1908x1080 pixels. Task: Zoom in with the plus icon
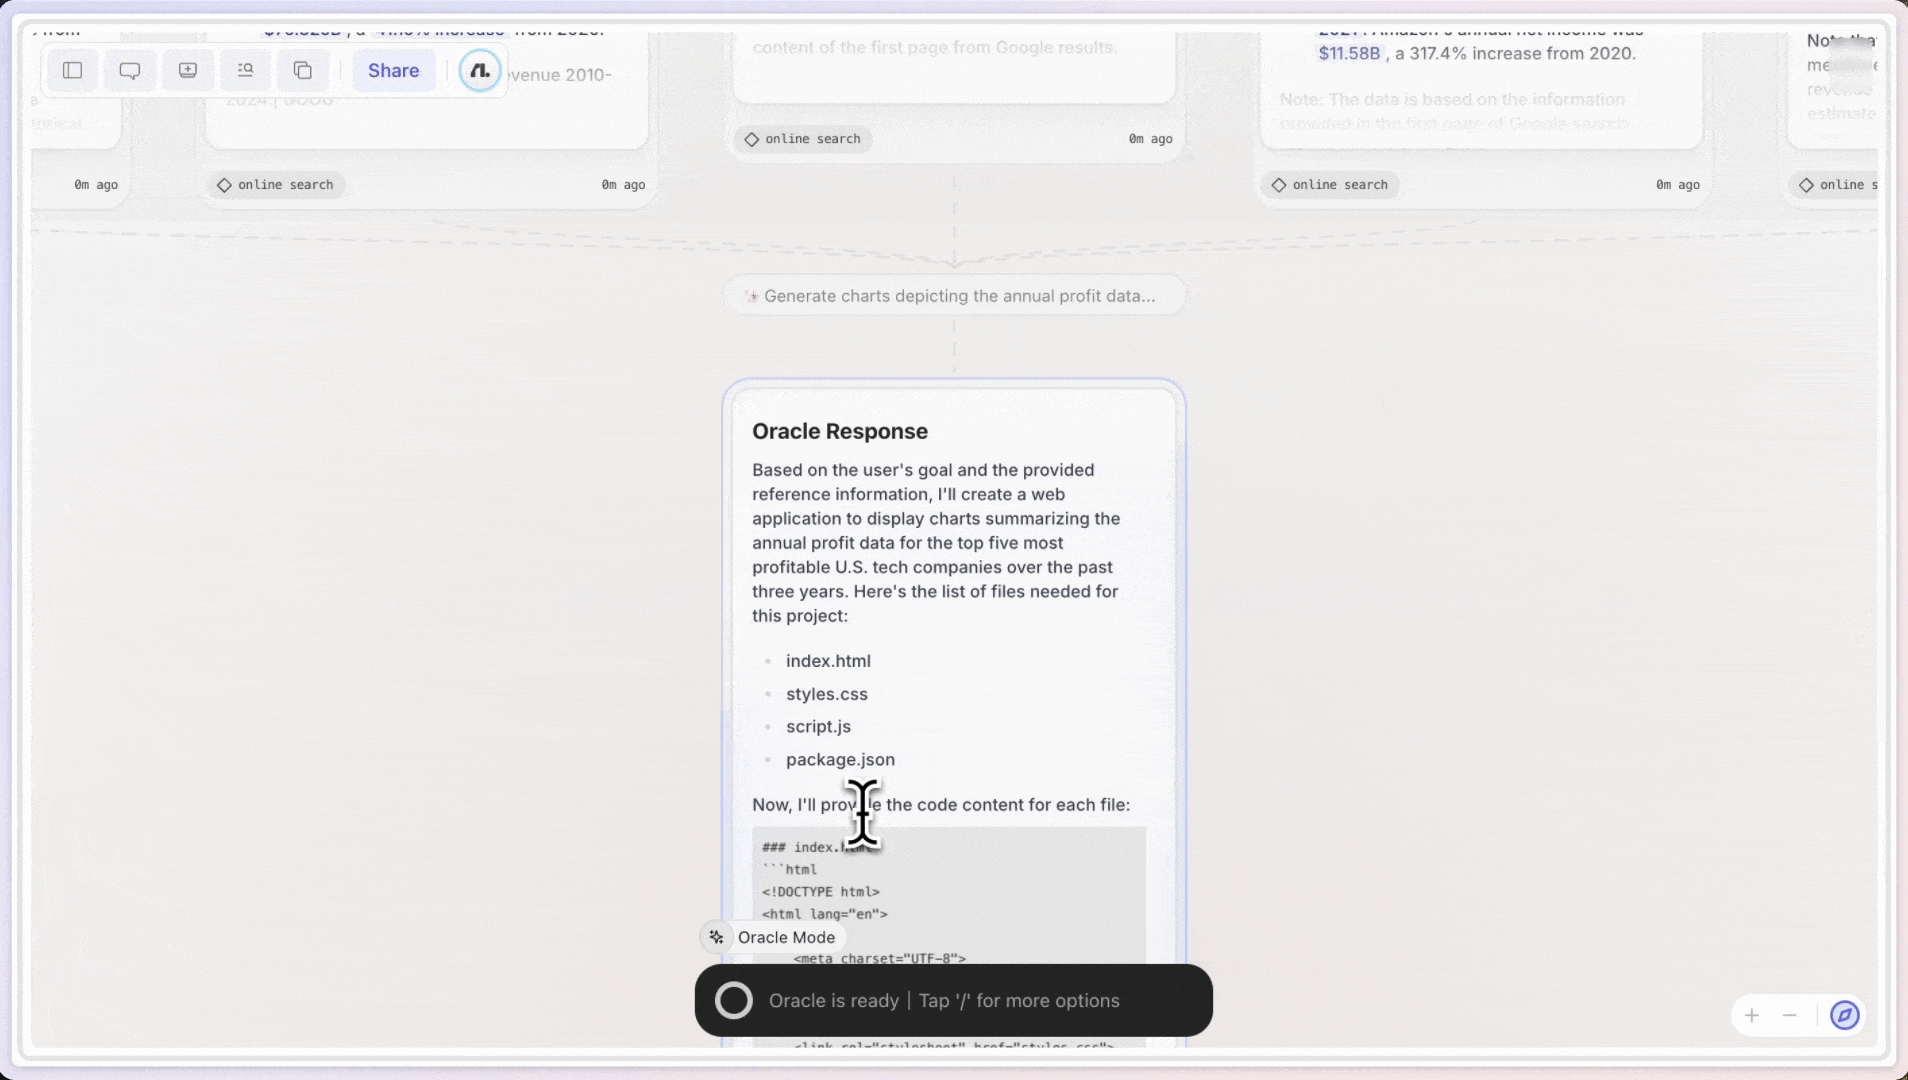click(1752, 1015)
